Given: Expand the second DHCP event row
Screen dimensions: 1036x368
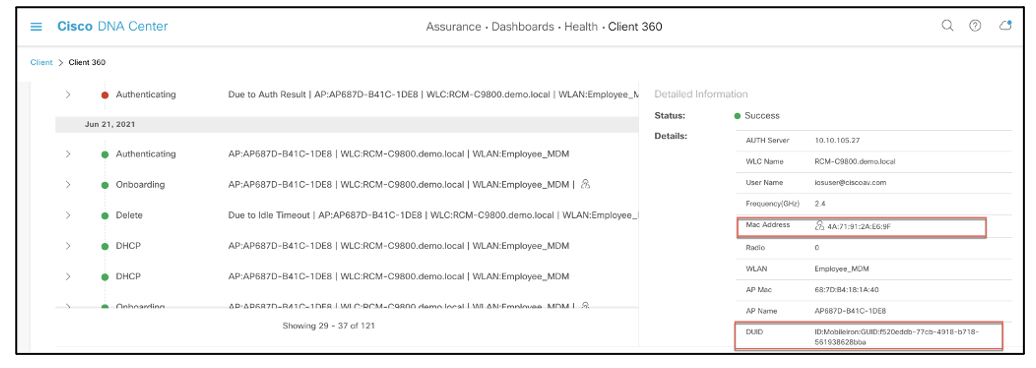Looking at the screenshot, I should [x=68, y=276].
